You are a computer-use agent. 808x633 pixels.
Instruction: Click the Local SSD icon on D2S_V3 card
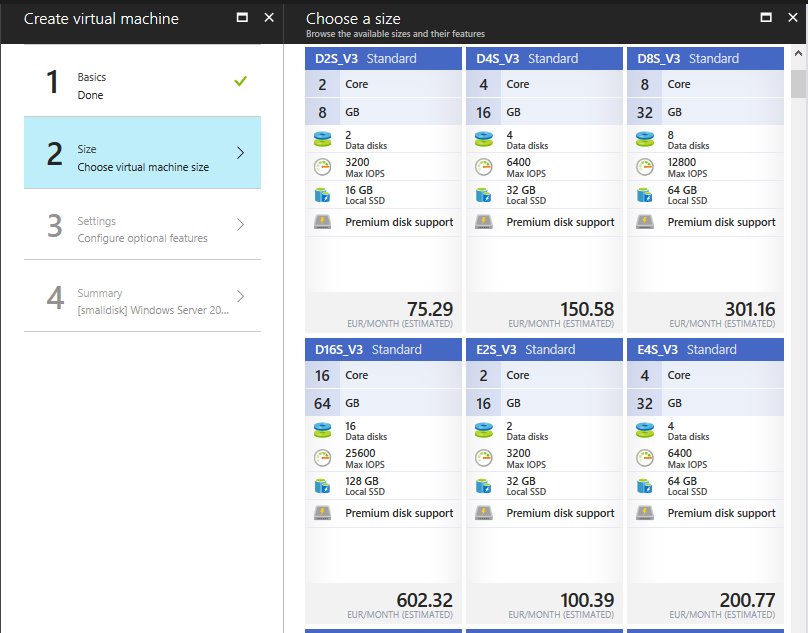click(323, 195)
